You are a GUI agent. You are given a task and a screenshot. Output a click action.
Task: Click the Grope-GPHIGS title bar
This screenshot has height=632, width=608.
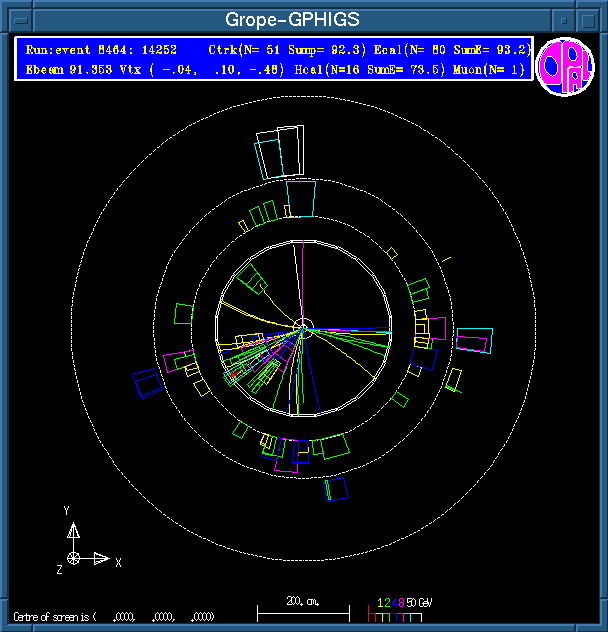click(x=292, y=19)
